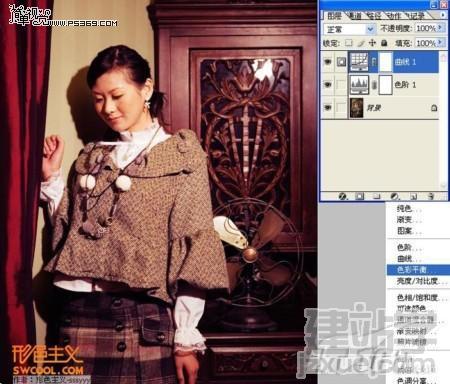This screenshot has height=384, width=450.
Task: Click the add layer style icon
Action: [x=343, y=196]
